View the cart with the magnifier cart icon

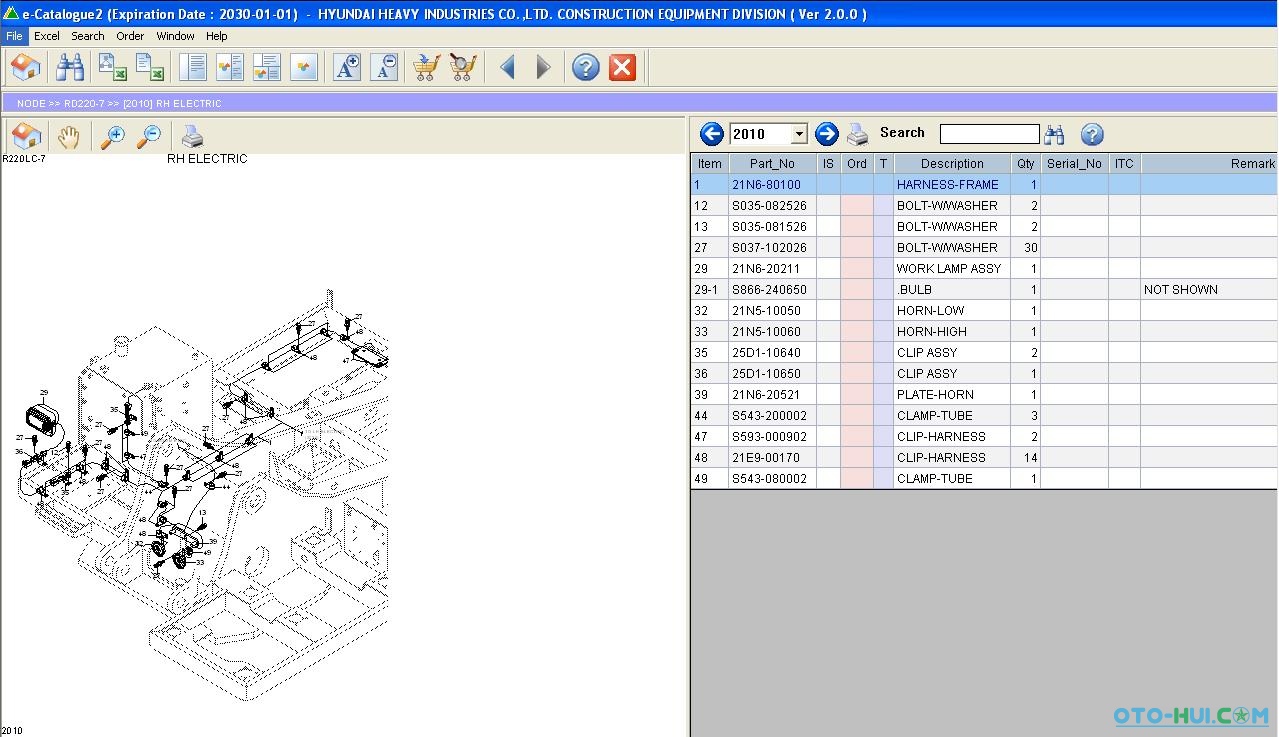click(463, 67)
